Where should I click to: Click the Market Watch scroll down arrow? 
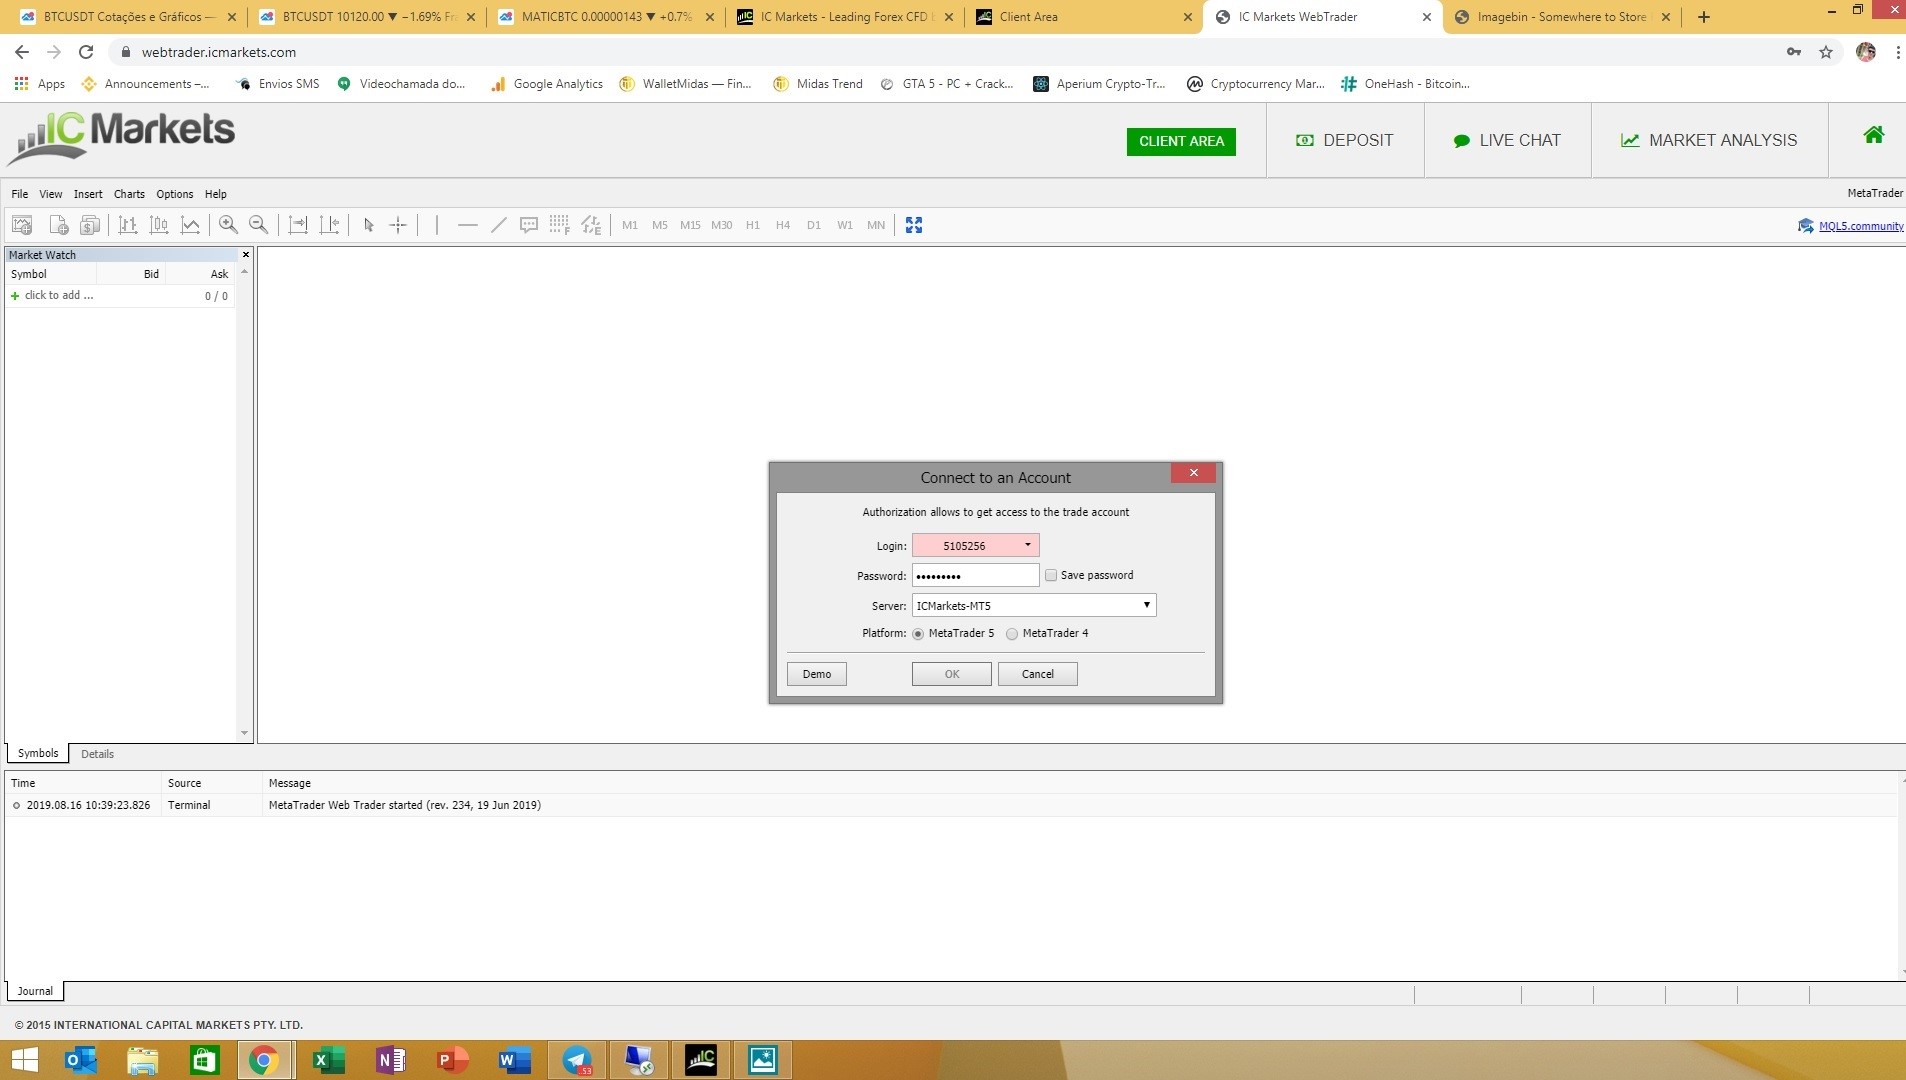pos(244,733)
